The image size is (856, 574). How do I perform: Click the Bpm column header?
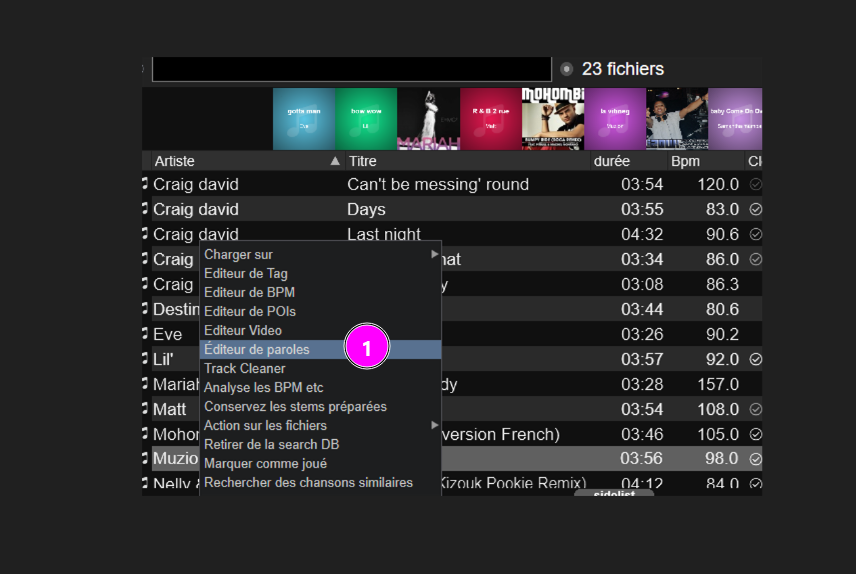point(686,161)
